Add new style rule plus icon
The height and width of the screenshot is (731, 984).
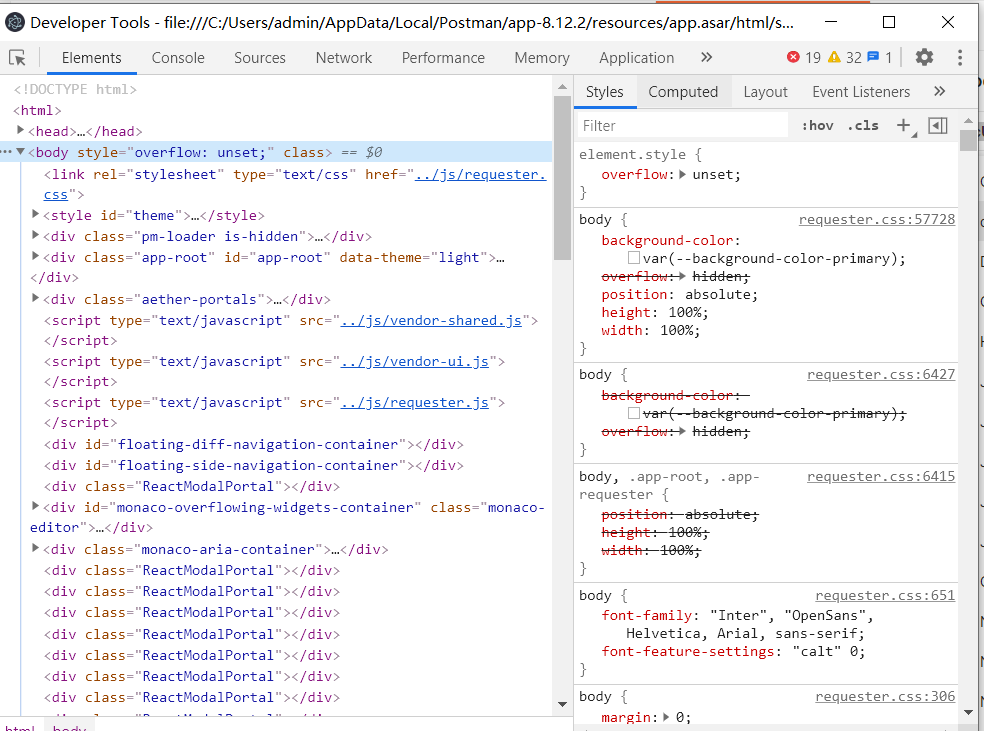pos(904,125)
